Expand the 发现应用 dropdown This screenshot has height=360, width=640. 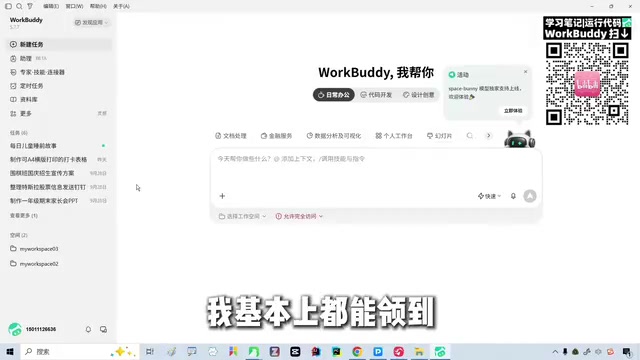pyautogui.click(x=91, y=22)
